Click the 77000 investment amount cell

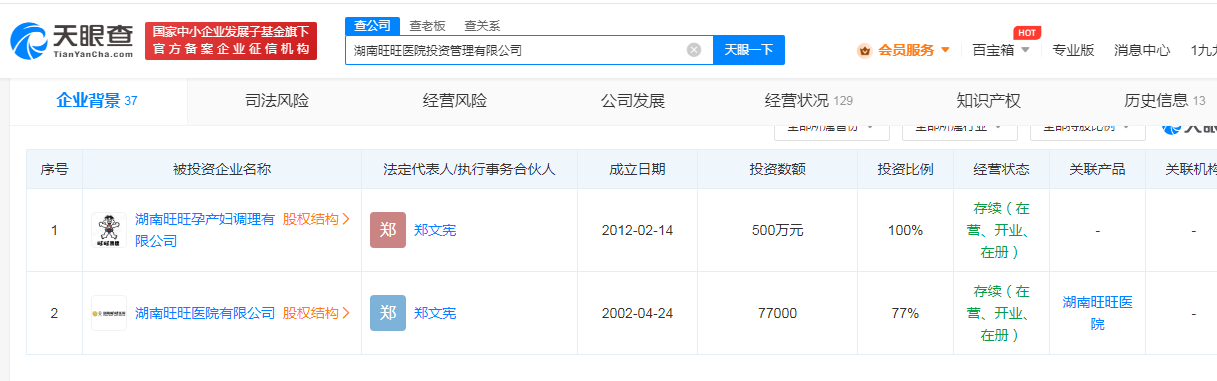click(777, 313)
